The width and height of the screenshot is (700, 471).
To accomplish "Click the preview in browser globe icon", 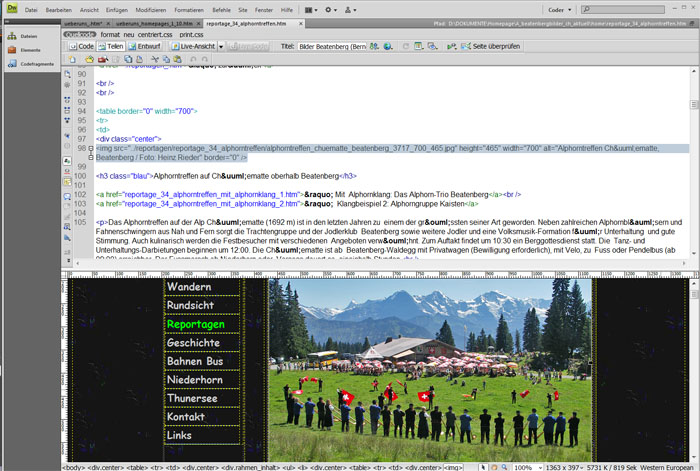I will tap(388, 46).
